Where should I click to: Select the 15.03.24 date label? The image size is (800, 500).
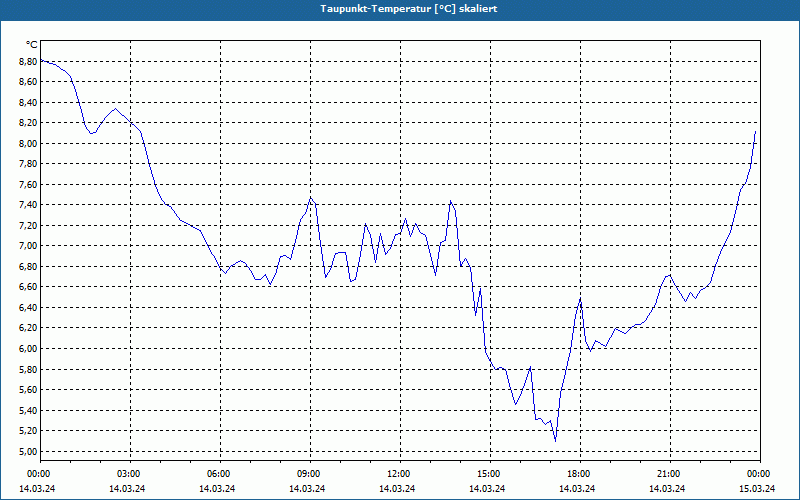[757, 488]
